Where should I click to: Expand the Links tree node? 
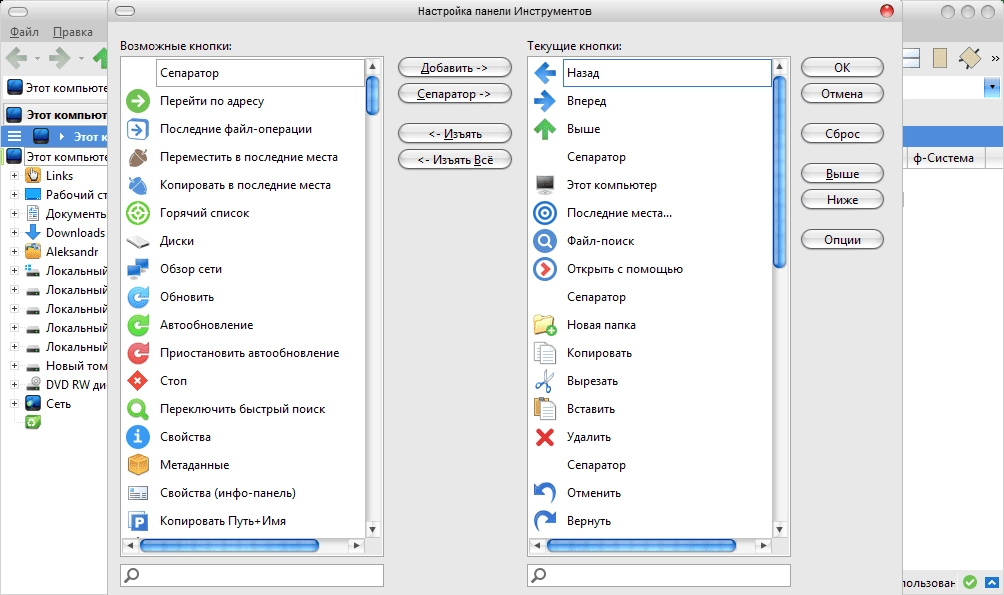click(14, 175)
